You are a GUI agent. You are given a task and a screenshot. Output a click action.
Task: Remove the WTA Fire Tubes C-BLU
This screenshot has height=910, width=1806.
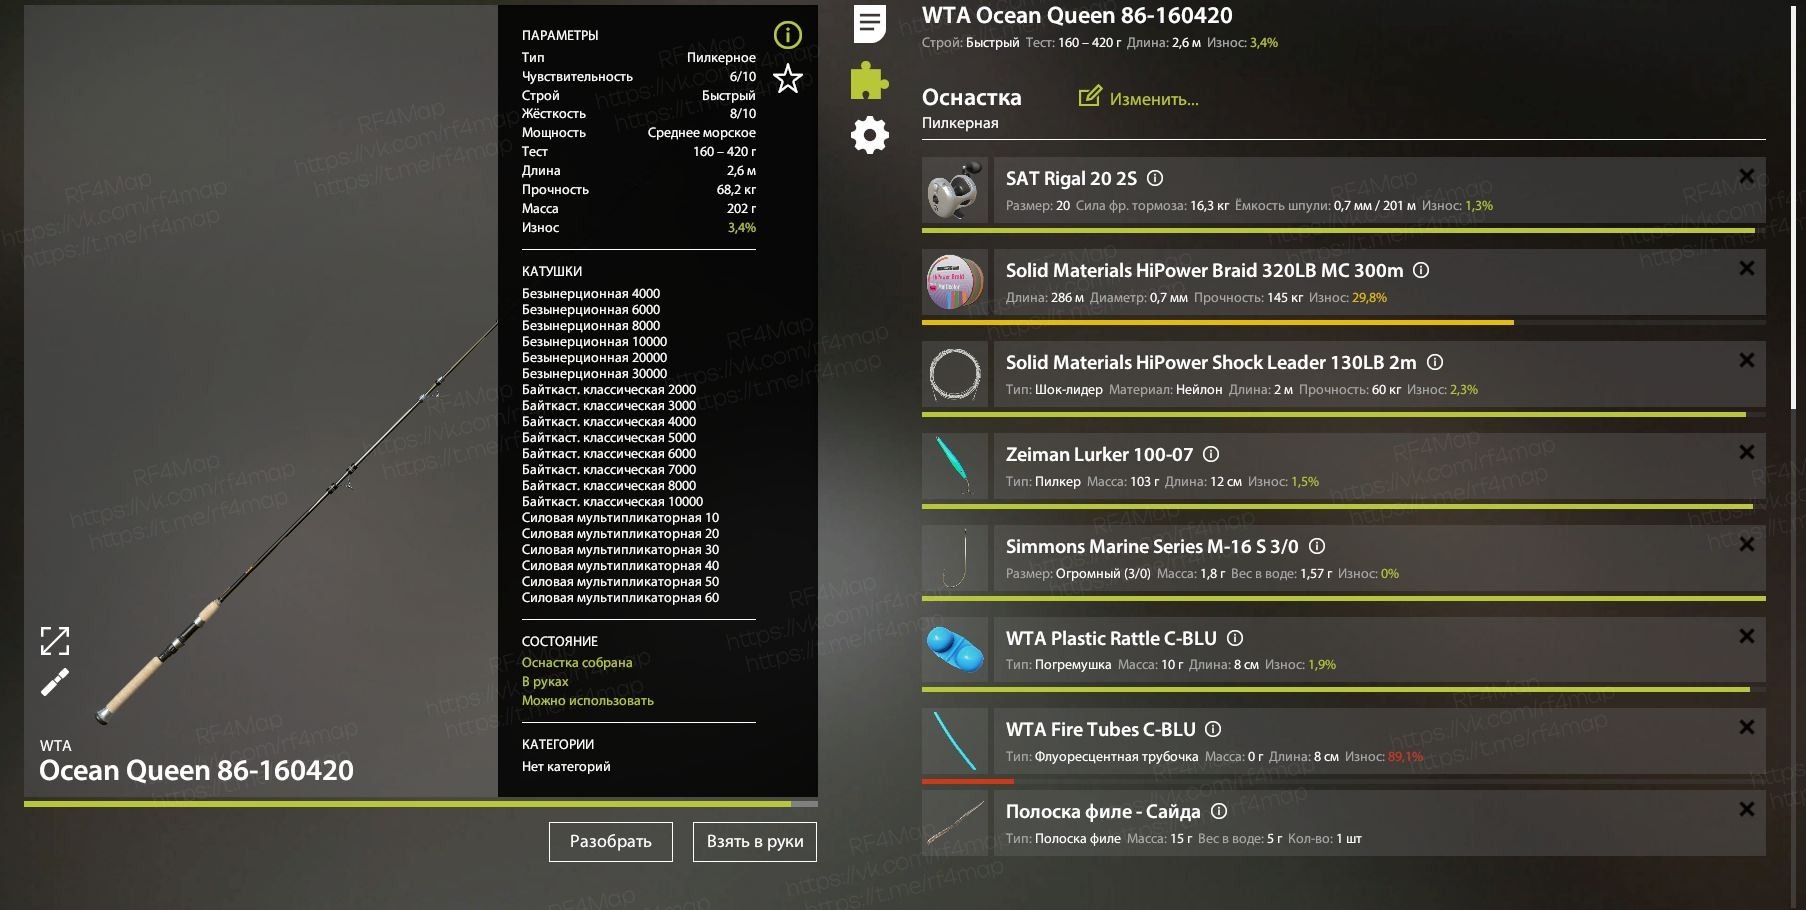pyautogui.click(x=1746, y=727)
